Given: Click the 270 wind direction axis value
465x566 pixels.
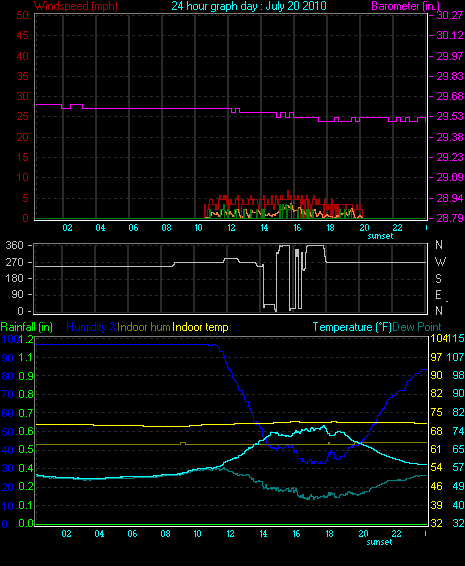Looking at the screenshot, I should [x=14, y=262].
